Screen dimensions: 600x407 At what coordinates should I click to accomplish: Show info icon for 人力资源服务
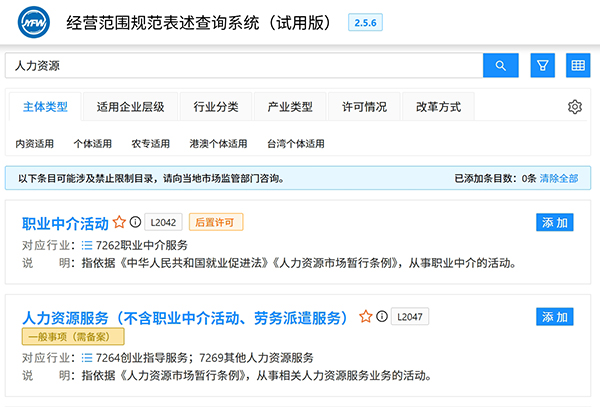point(382,318)
